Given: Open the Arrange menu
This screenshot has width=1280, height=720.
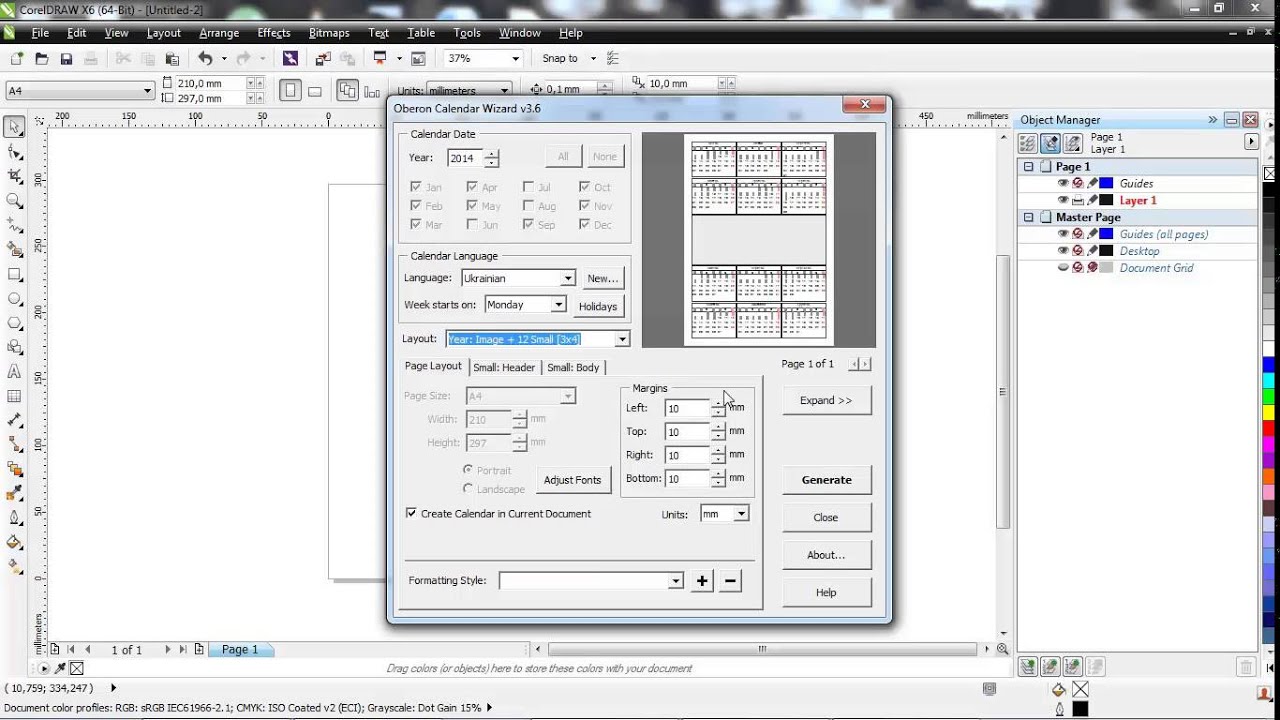Looking at the screenshot, I should (219, 33).
